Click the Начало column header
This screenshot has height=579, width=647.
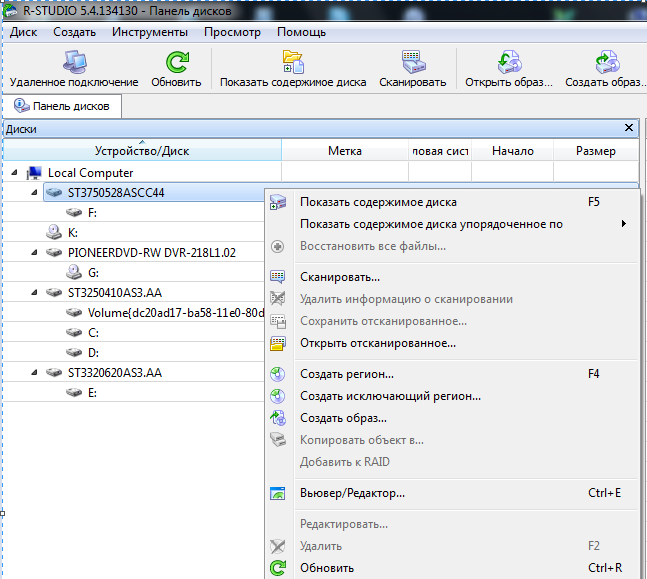[x=512, y=151]
